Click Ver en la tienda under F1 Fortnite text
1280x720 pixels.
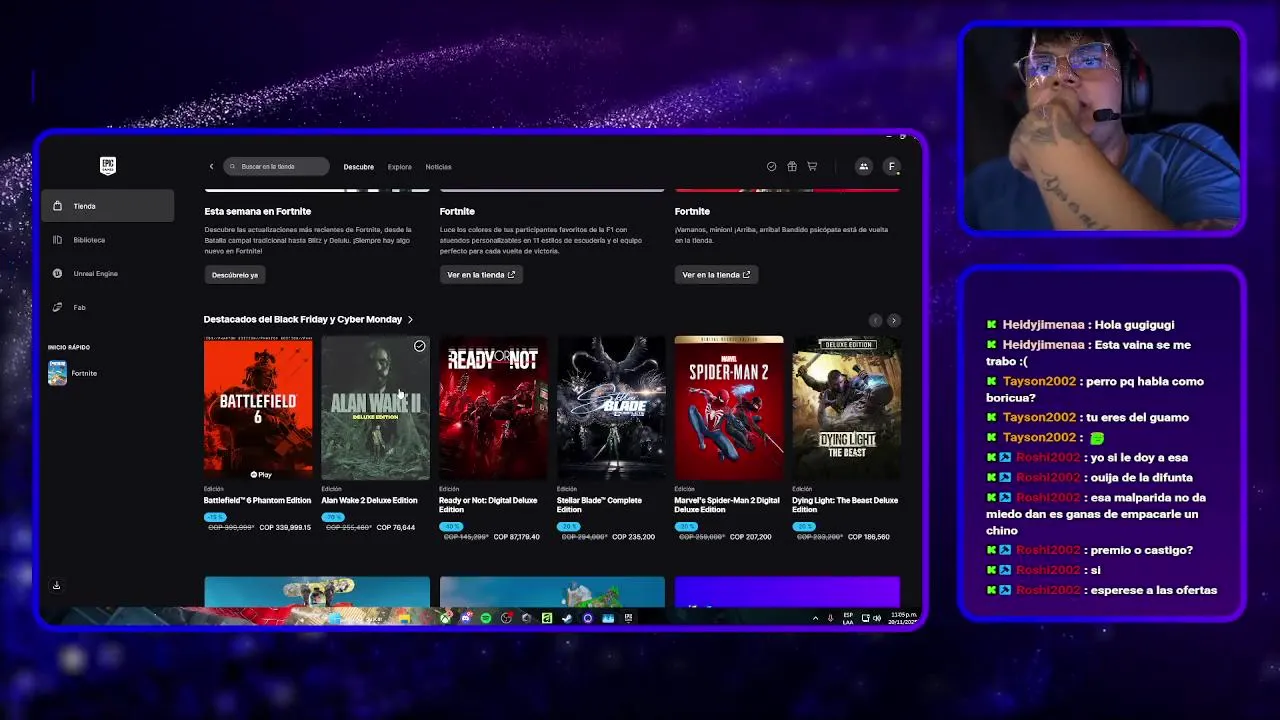click(x=481, y=275)
